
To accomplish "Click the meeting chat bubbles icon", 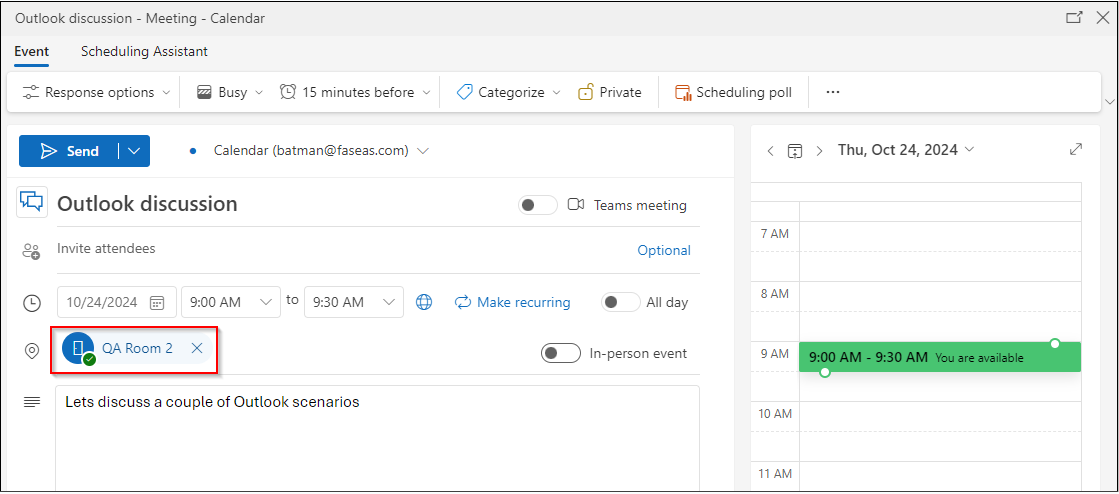I will tap(32, 202).
